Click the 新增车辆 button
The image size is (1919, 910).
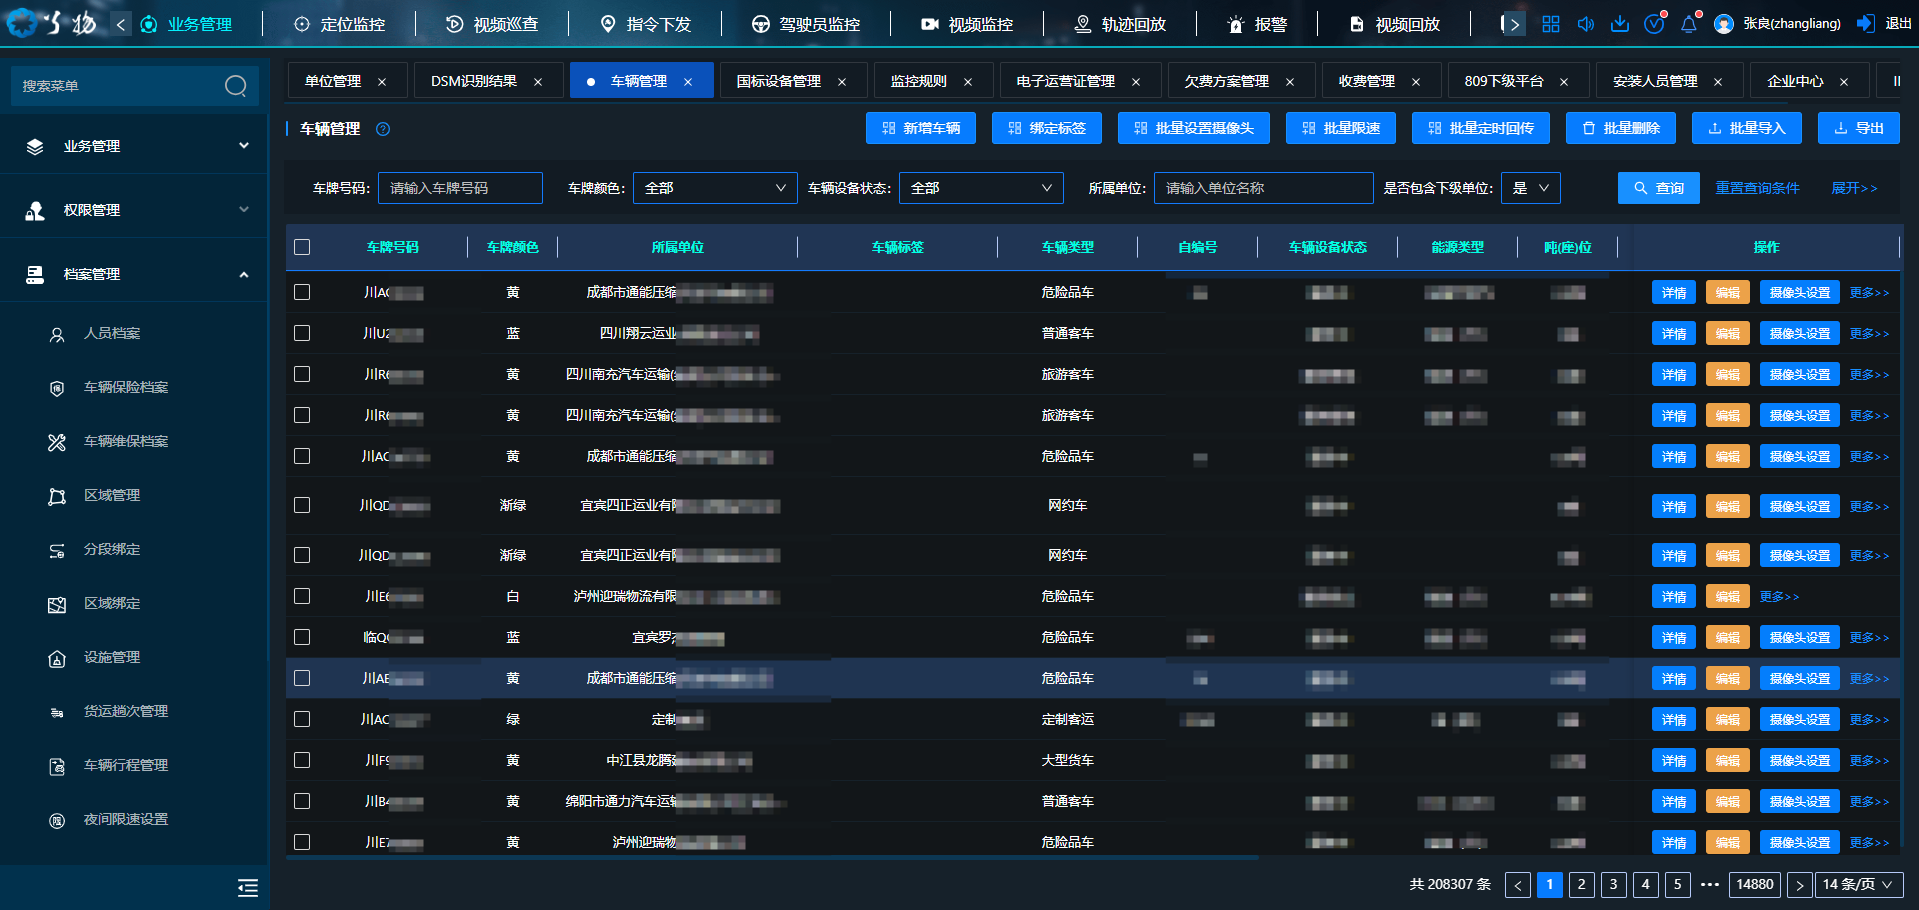(x=920, y=128)
